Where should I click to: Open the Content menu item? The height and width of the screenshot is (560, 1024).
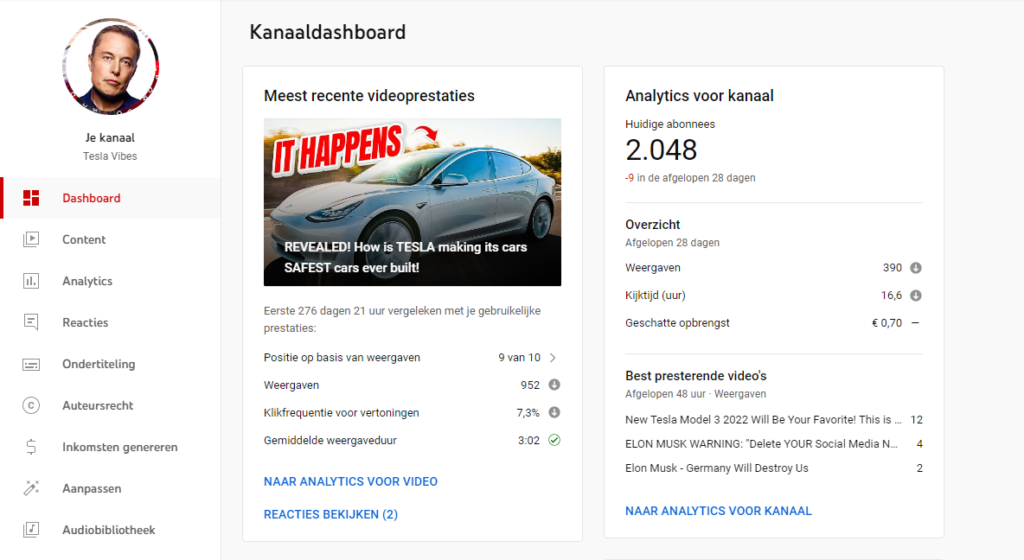point(84,240)
